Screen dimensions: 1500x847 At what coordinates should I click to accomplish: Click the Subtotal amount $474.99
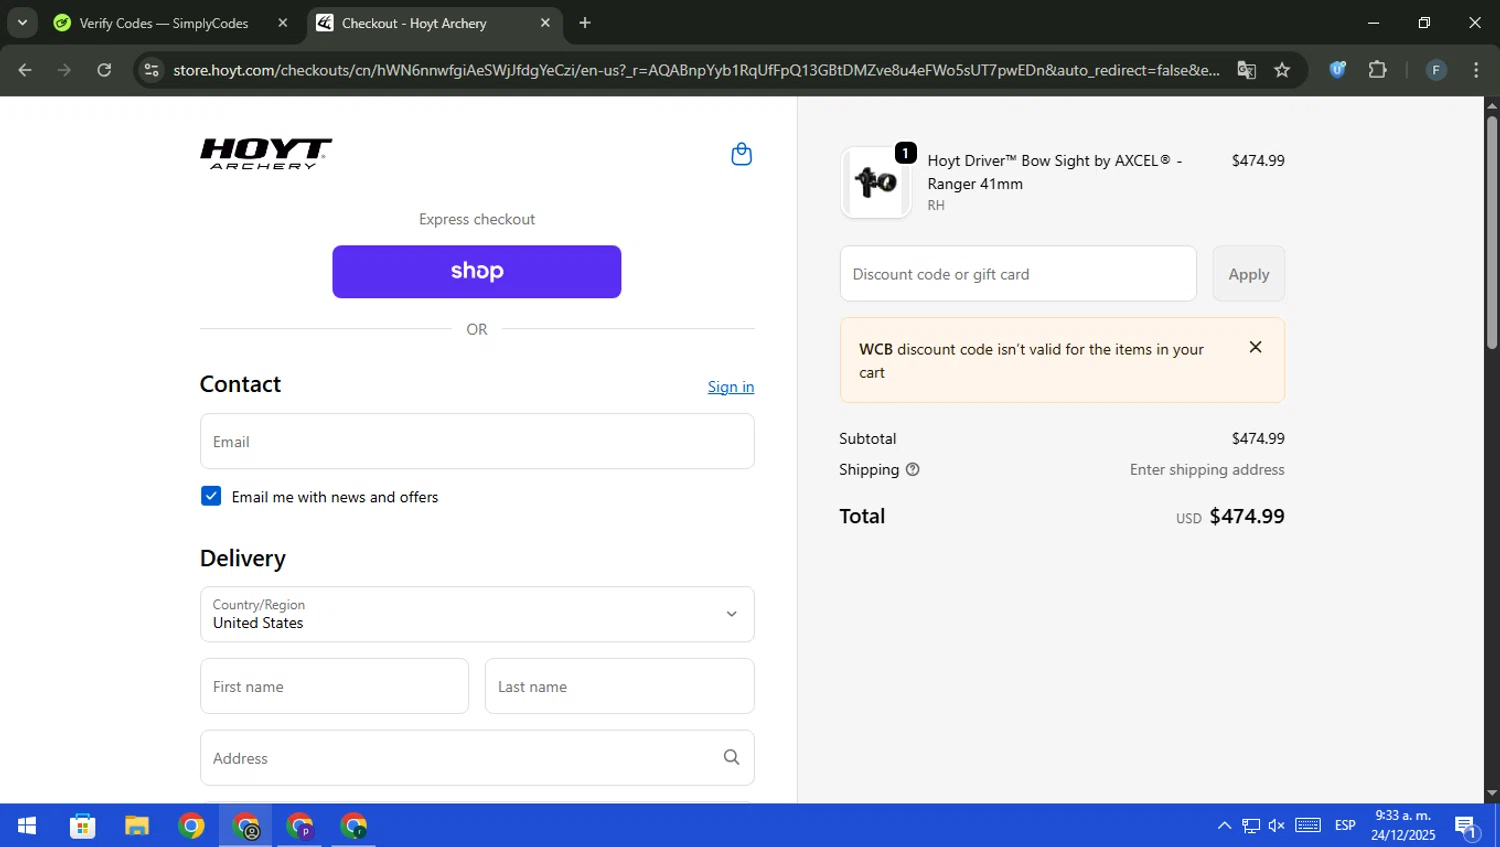point(1258,438)
